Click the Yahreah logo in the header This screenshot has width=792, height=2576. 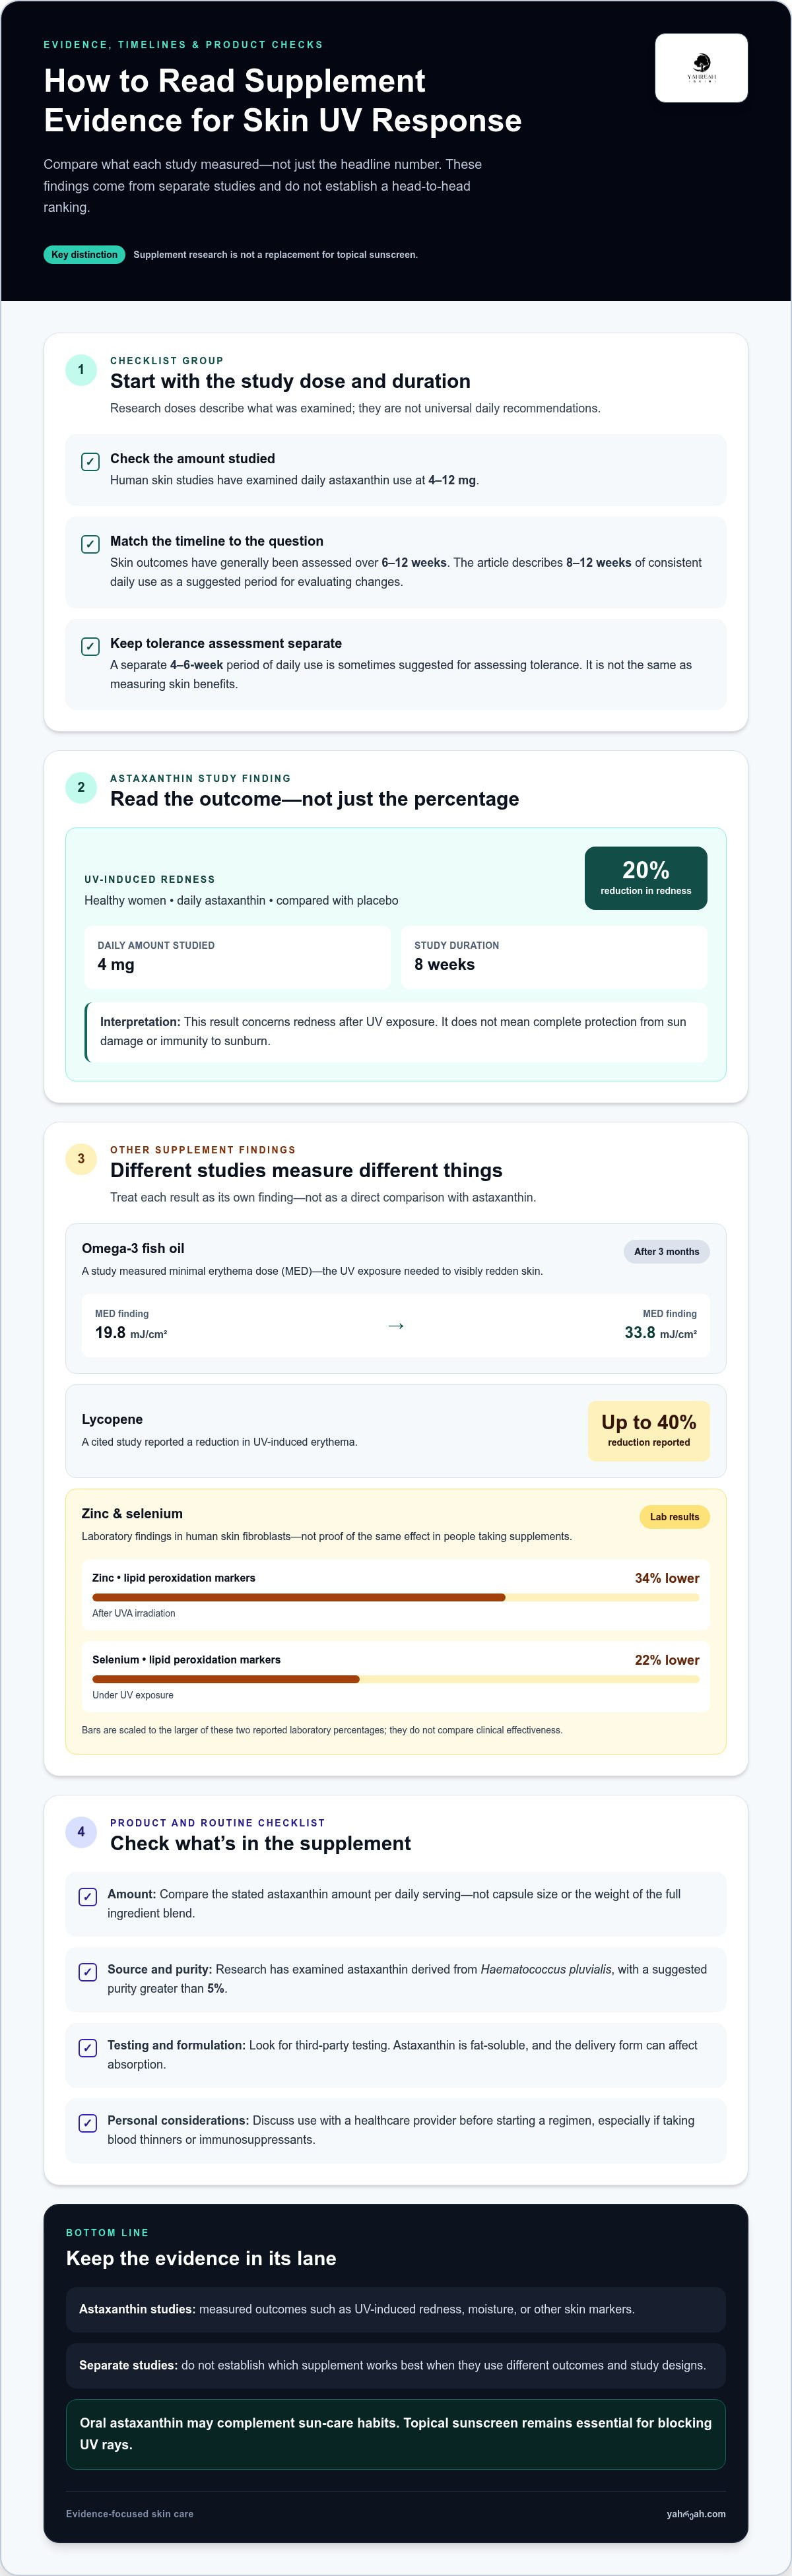[x=701, y=68]
